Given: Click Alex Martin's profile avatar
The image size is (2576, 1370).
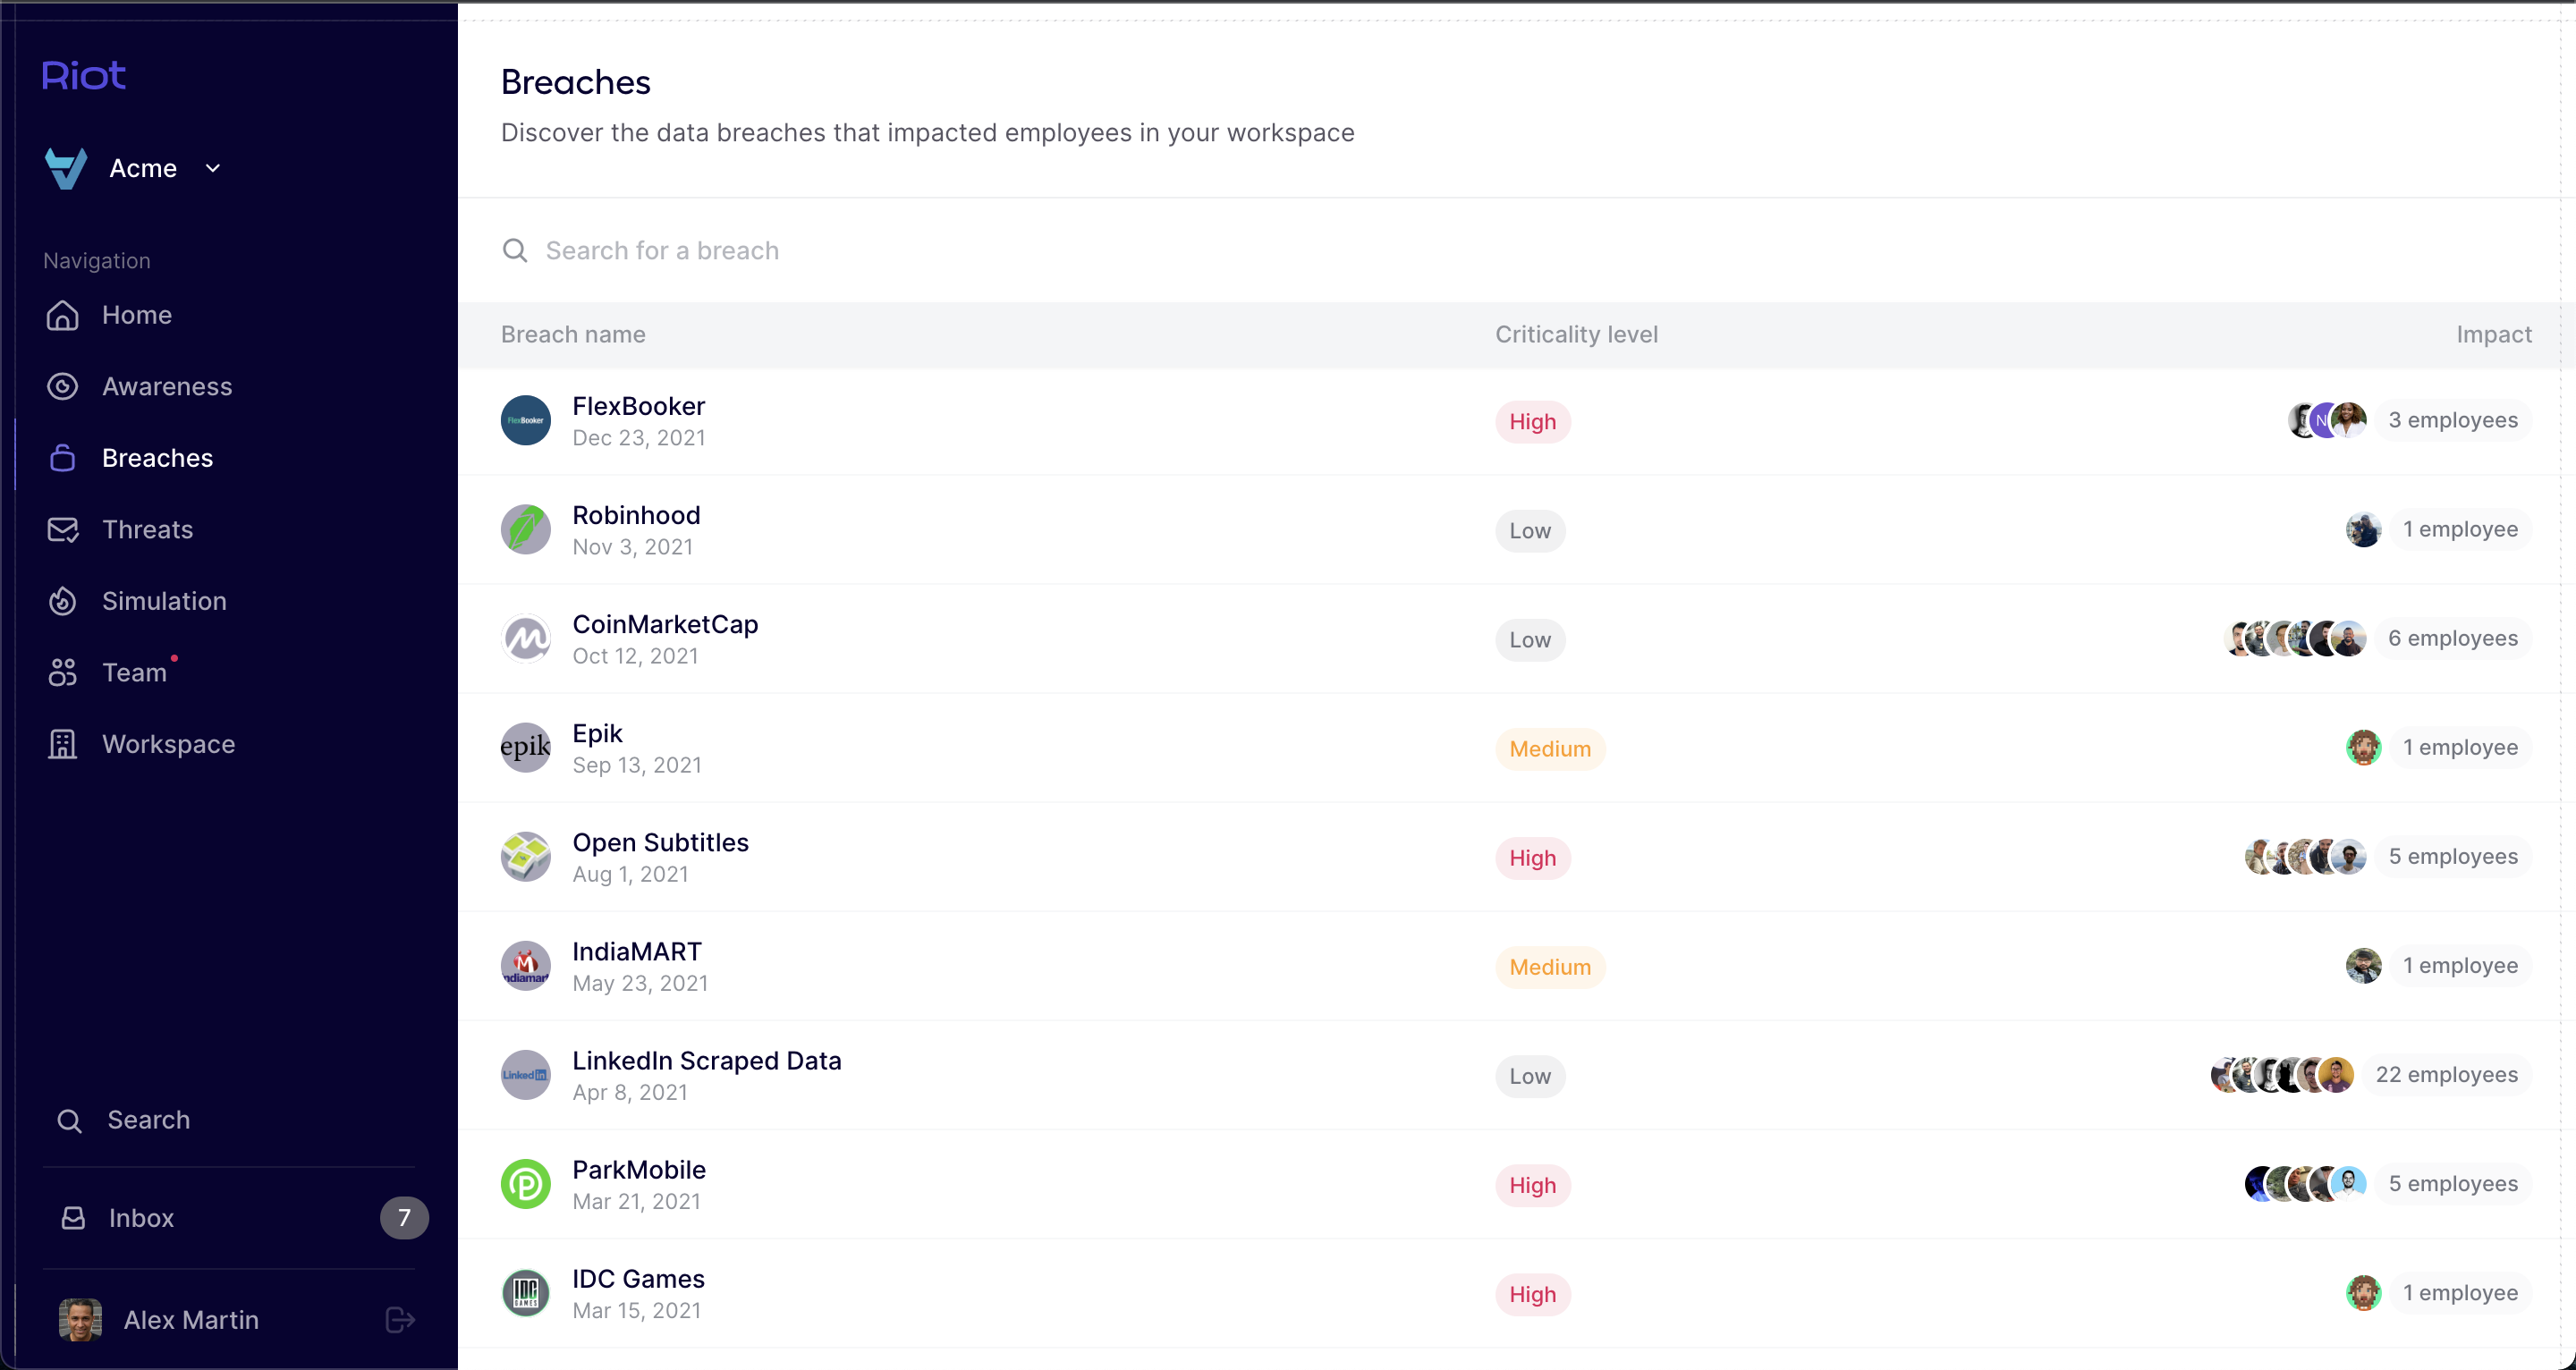Looking at the screenshot, I should click(x=80, y=1320).
